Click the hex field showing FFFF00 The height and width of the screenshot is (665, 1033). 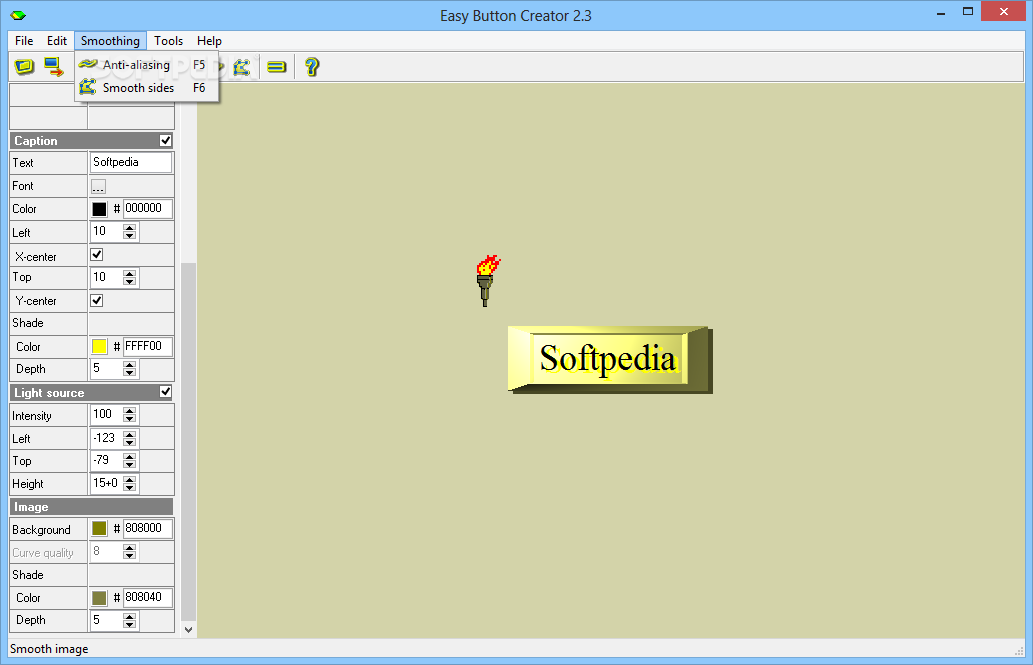pyautogui.click(x=148, y=346)
